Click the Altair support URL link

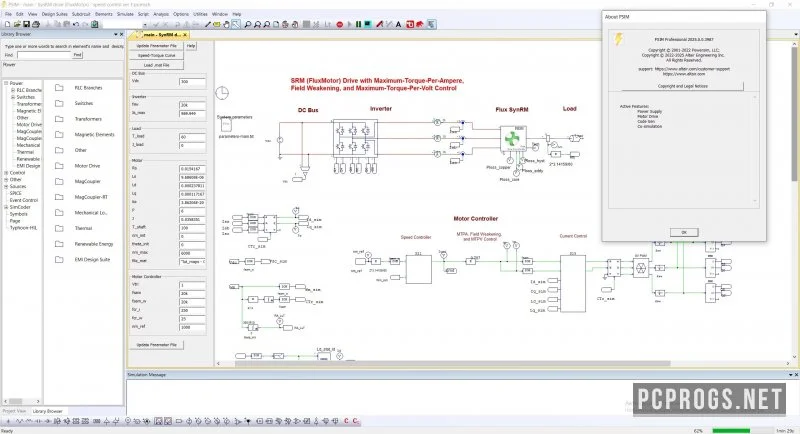[x=692, y=69]
